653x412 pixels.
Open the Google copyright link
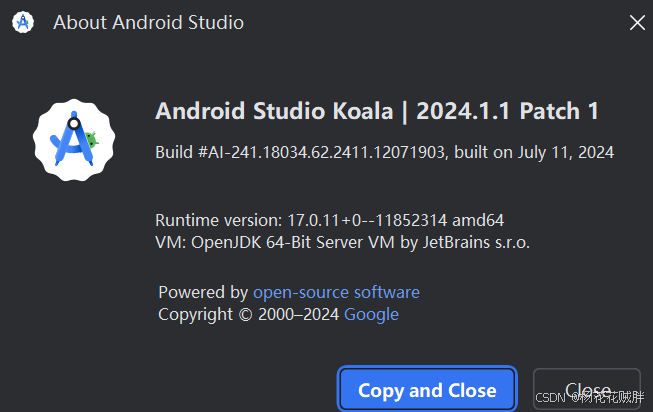tap(371, 315)
